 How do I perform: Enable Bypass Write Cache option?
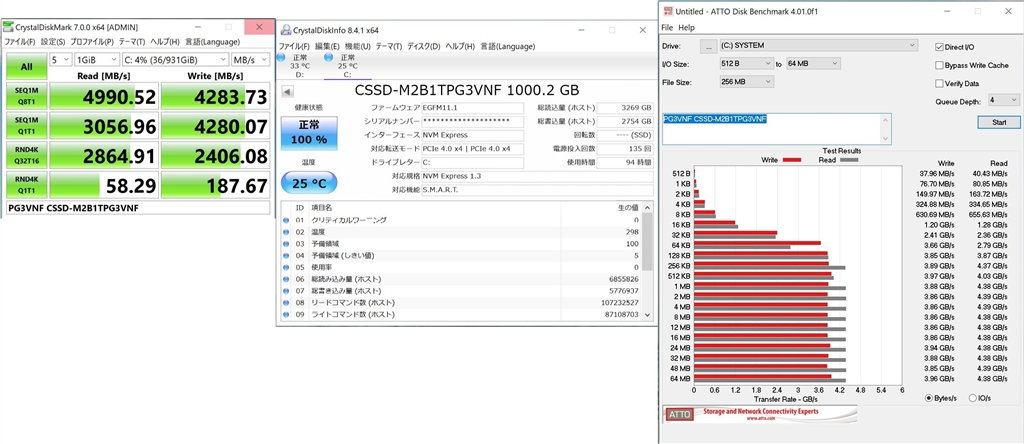[939, 65]
